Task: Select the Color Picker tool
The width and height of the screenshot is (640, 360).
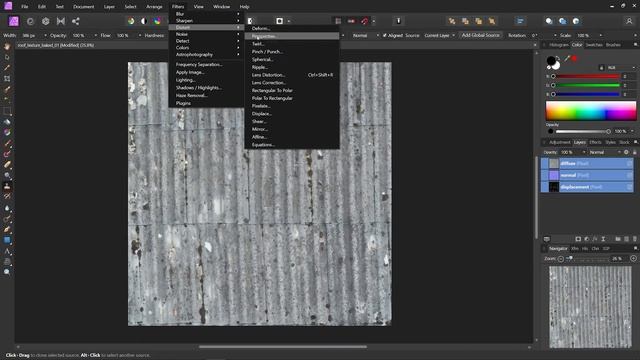Action: [x=7, y=68]
